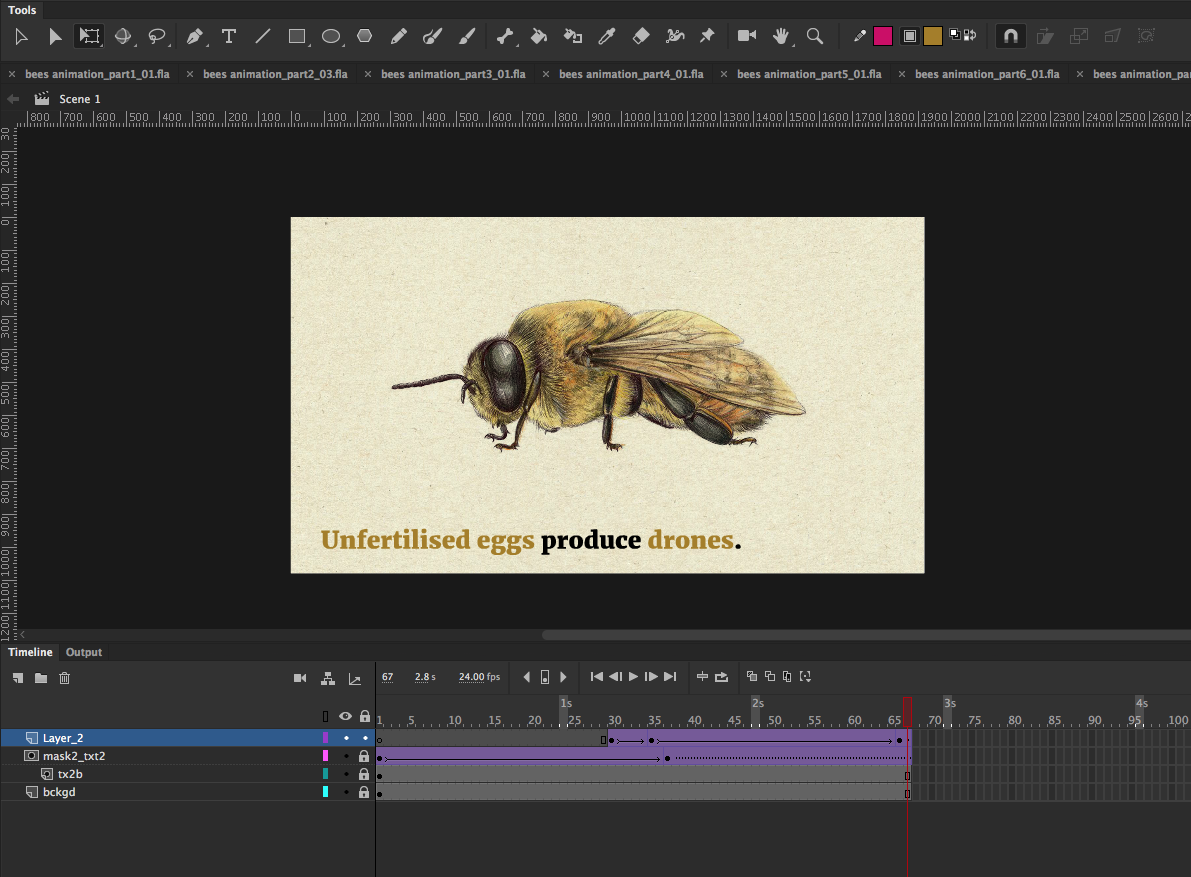Switch to bees animation_part2_03.fla tab
The height and width of the screenshot is (877, 1191).
pos(275,74)
